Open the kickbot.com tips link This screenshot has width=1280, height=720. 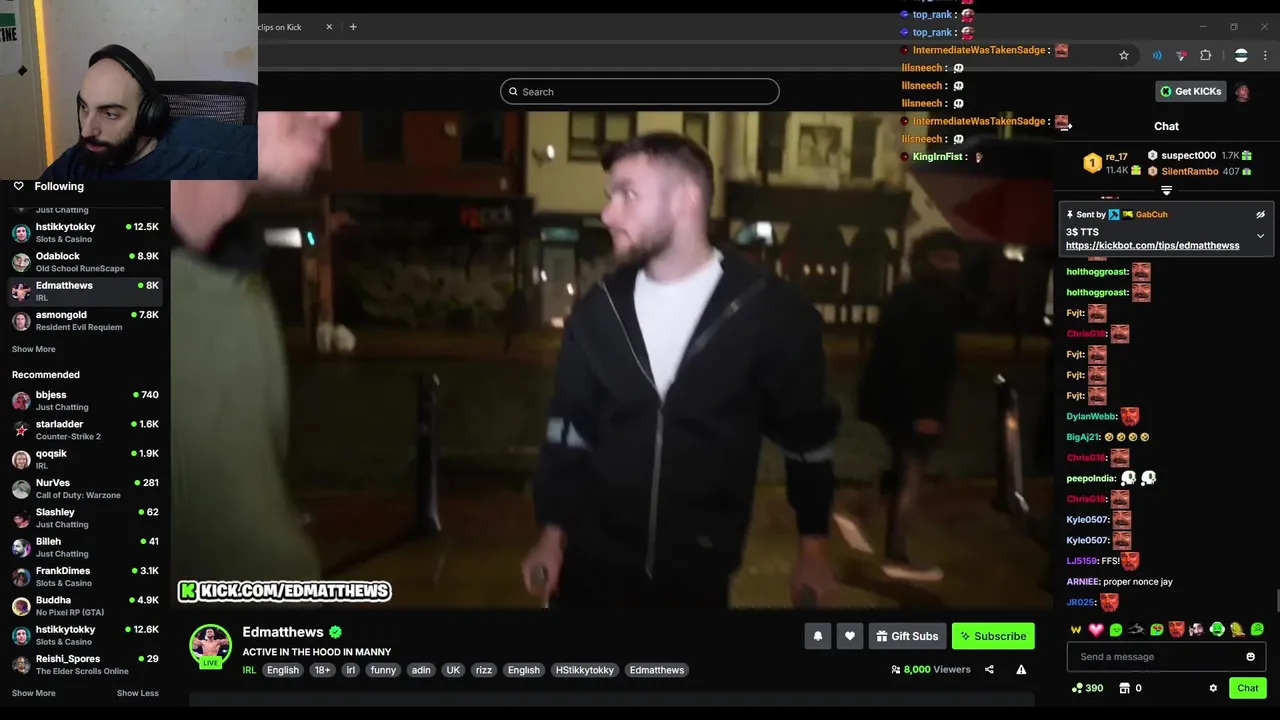tap(1152, 245)
